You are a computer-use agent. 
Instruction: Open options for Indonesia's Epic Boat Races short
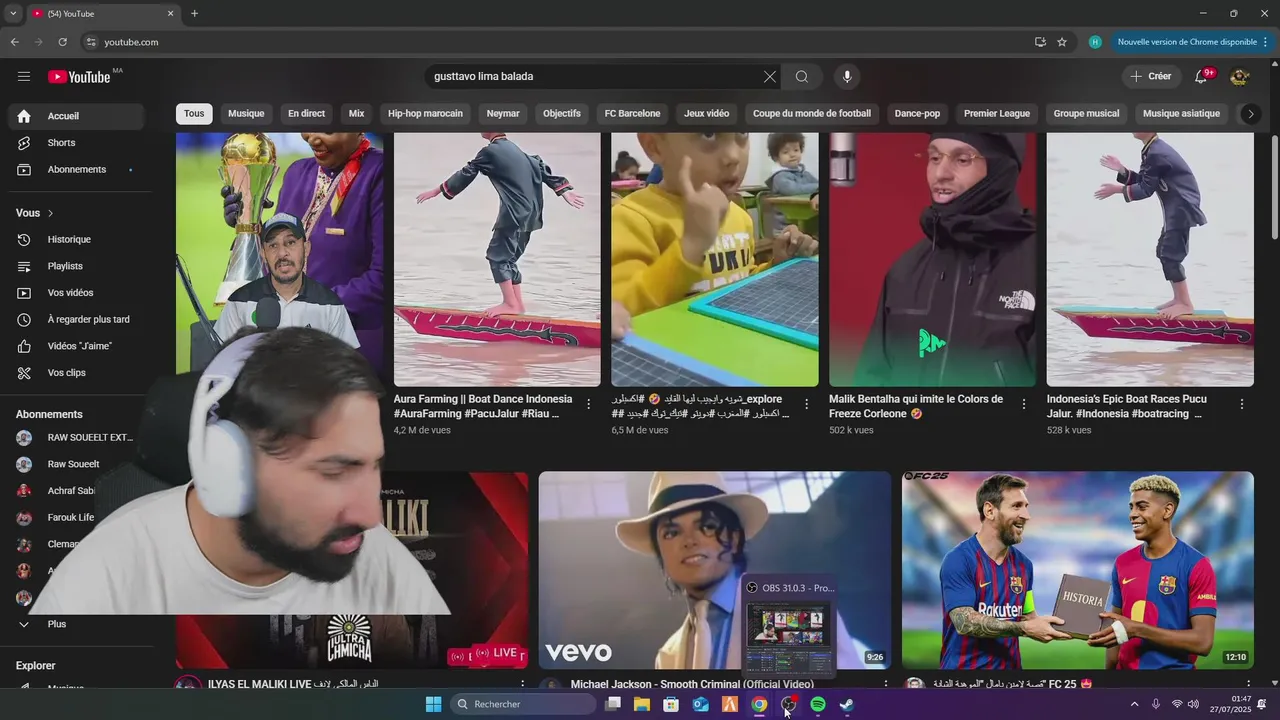tap(1242, 404)
